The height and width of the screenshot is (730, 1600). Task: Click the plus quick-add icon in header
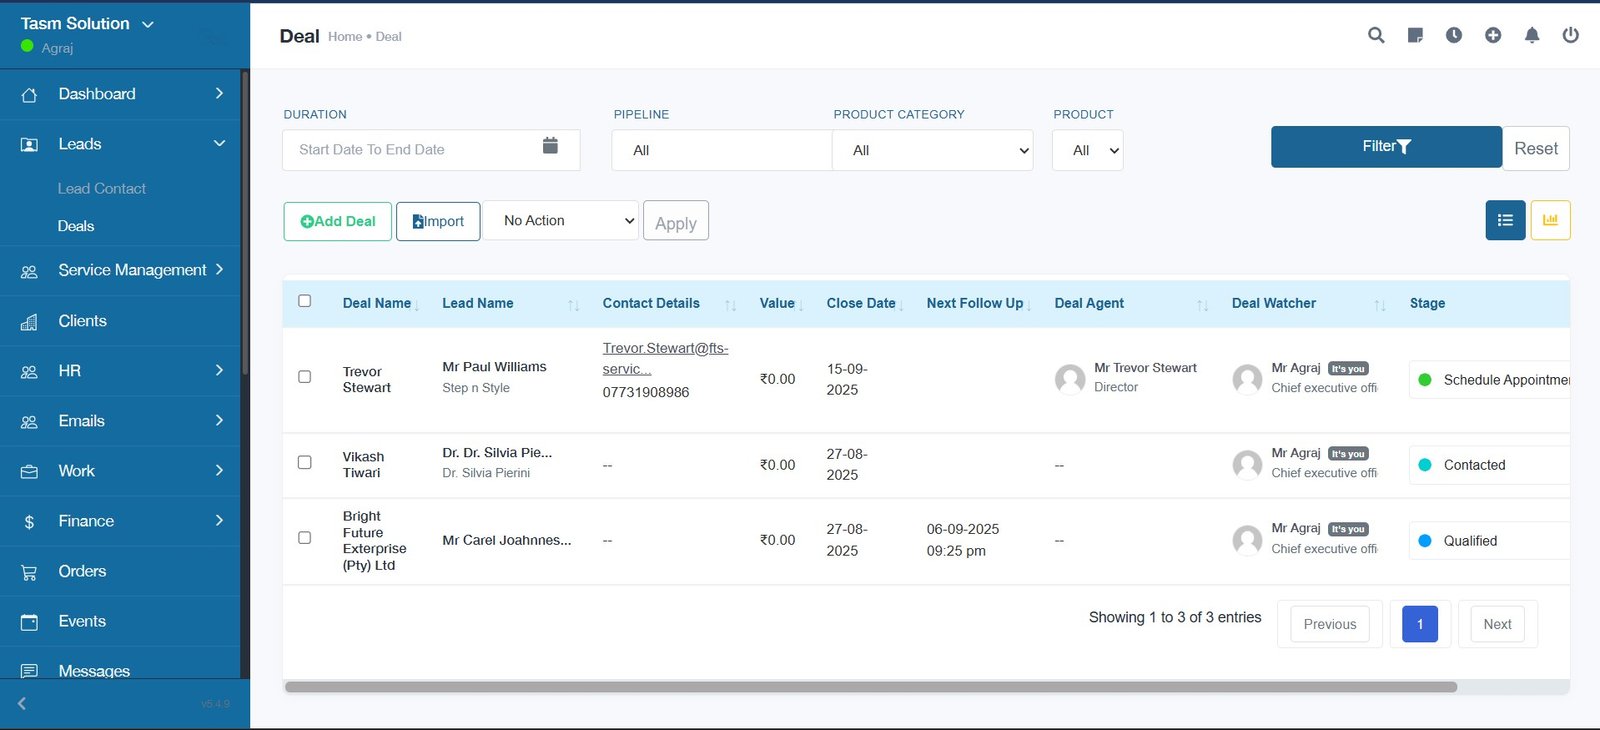click(x=1493, y=35)
